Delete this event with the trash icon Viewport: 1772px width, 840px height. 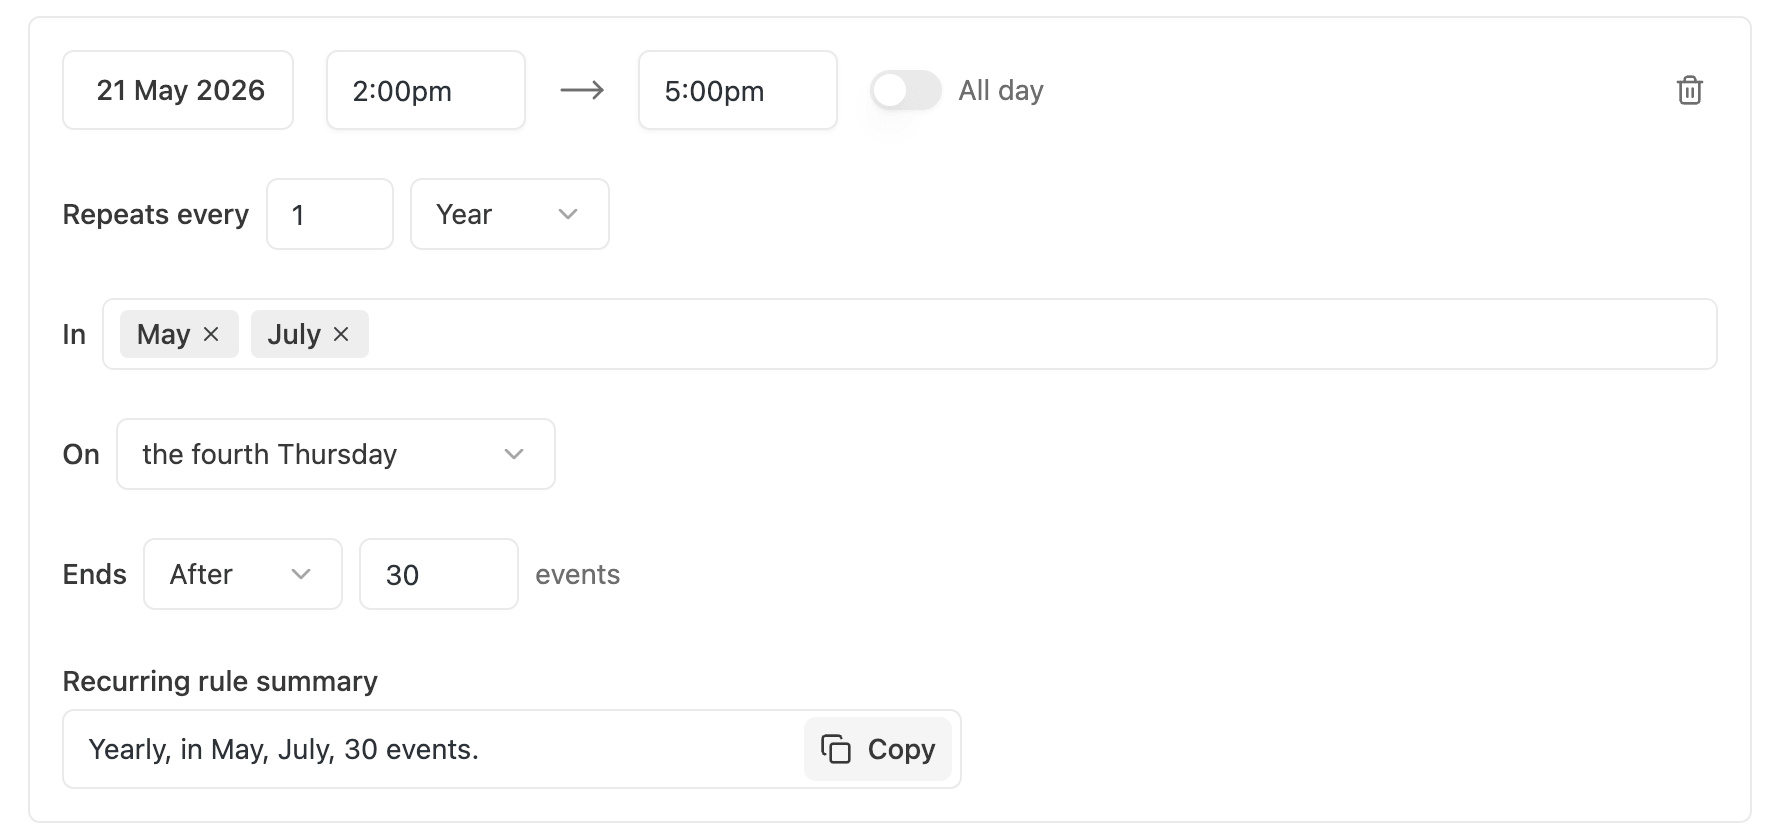click(x=1689, y=90)
